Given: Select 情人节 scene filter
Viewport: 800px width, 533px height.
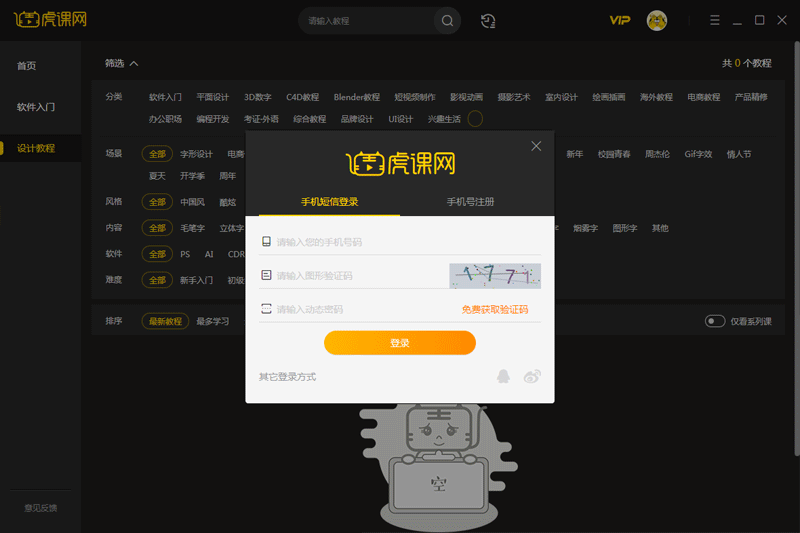Looking at the screenshot, I should point(739,154).
